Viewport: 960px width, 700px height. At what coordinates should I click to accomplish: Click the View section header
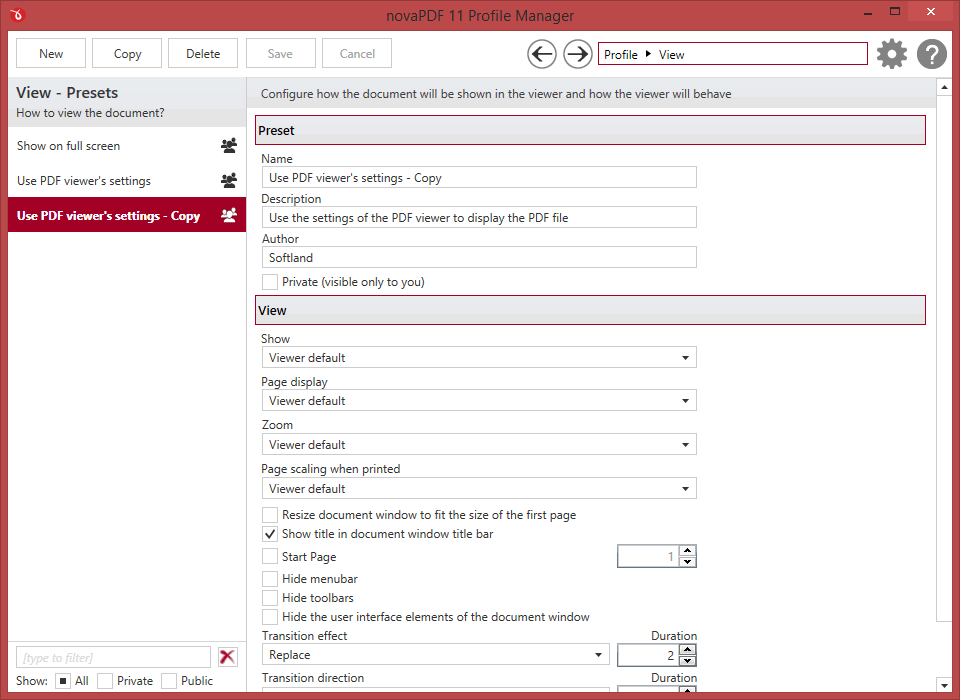point(590,310)
